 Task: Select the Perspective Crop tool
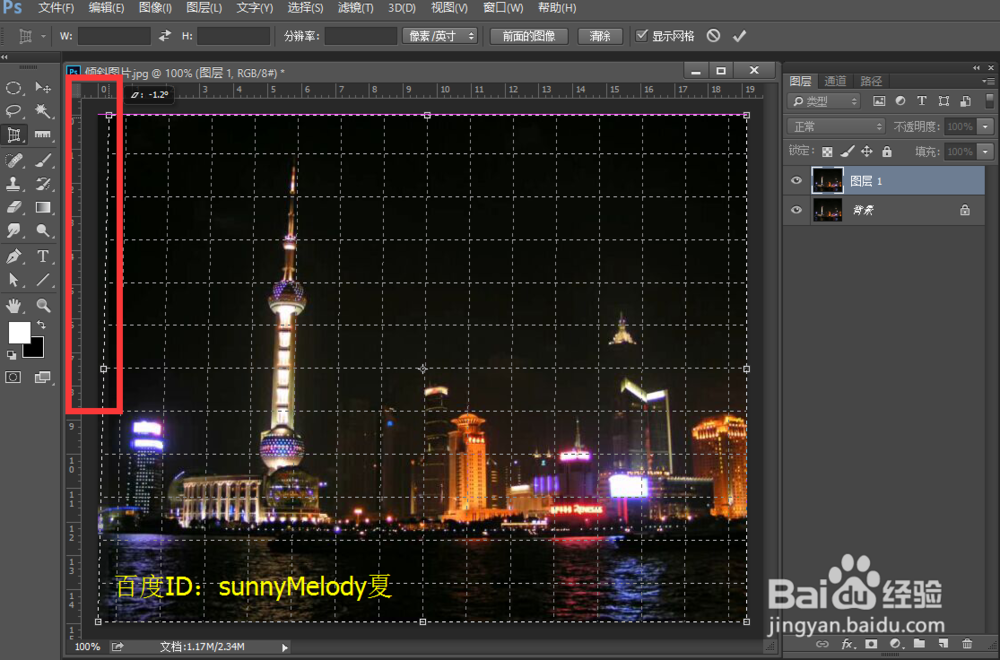coord(13,135)
